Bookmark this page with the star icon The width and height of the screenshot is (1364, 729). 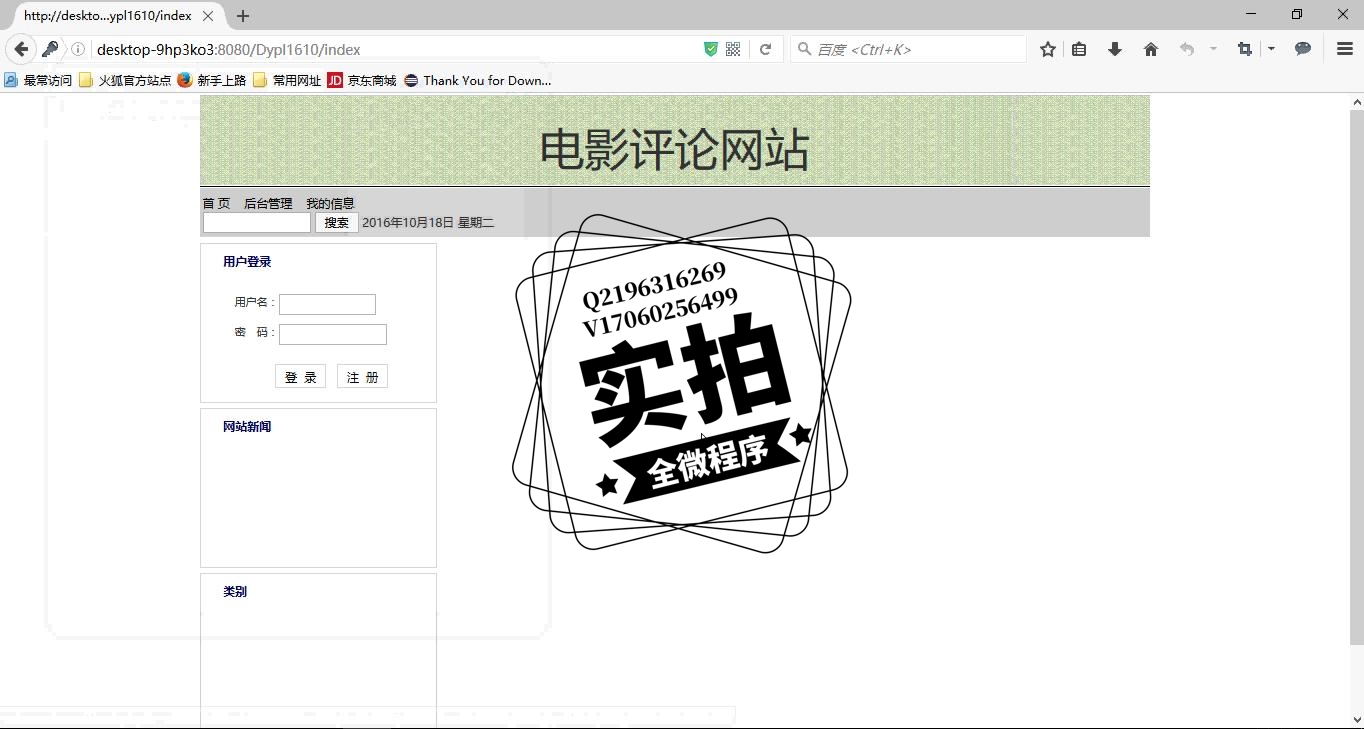[x=1048, y=49]
